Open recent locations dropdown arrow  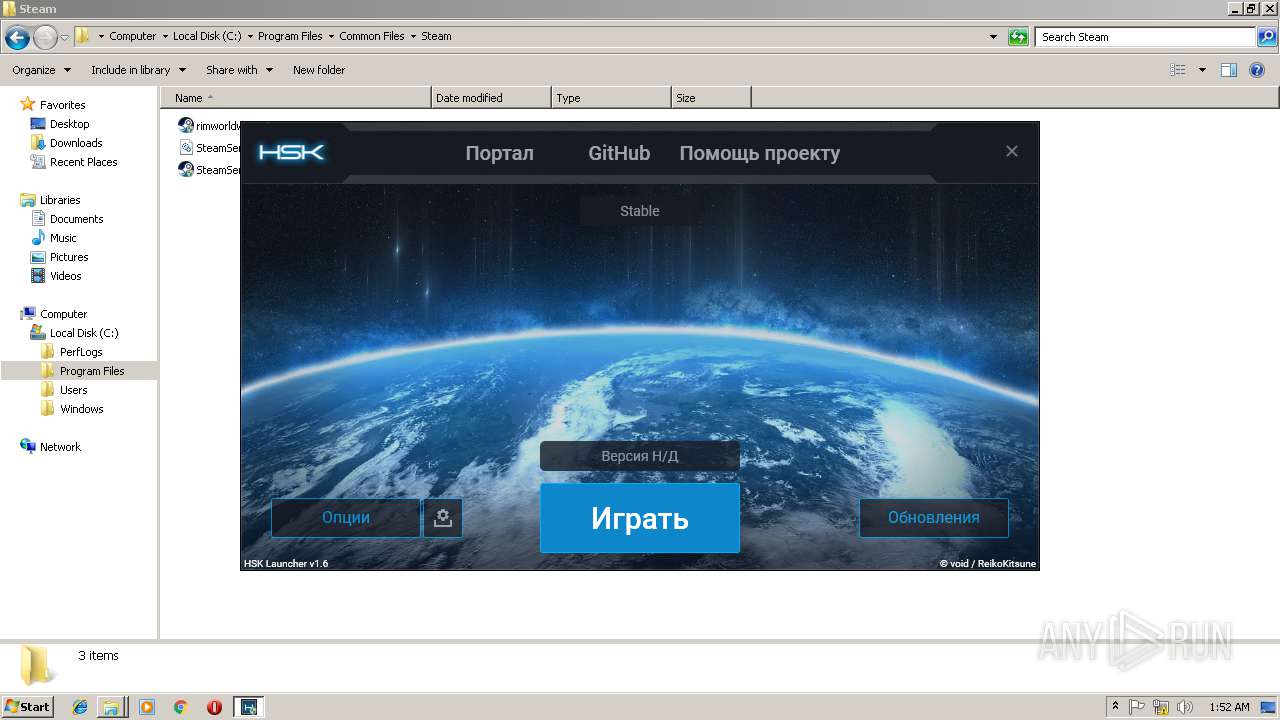[x=65, y=38]
